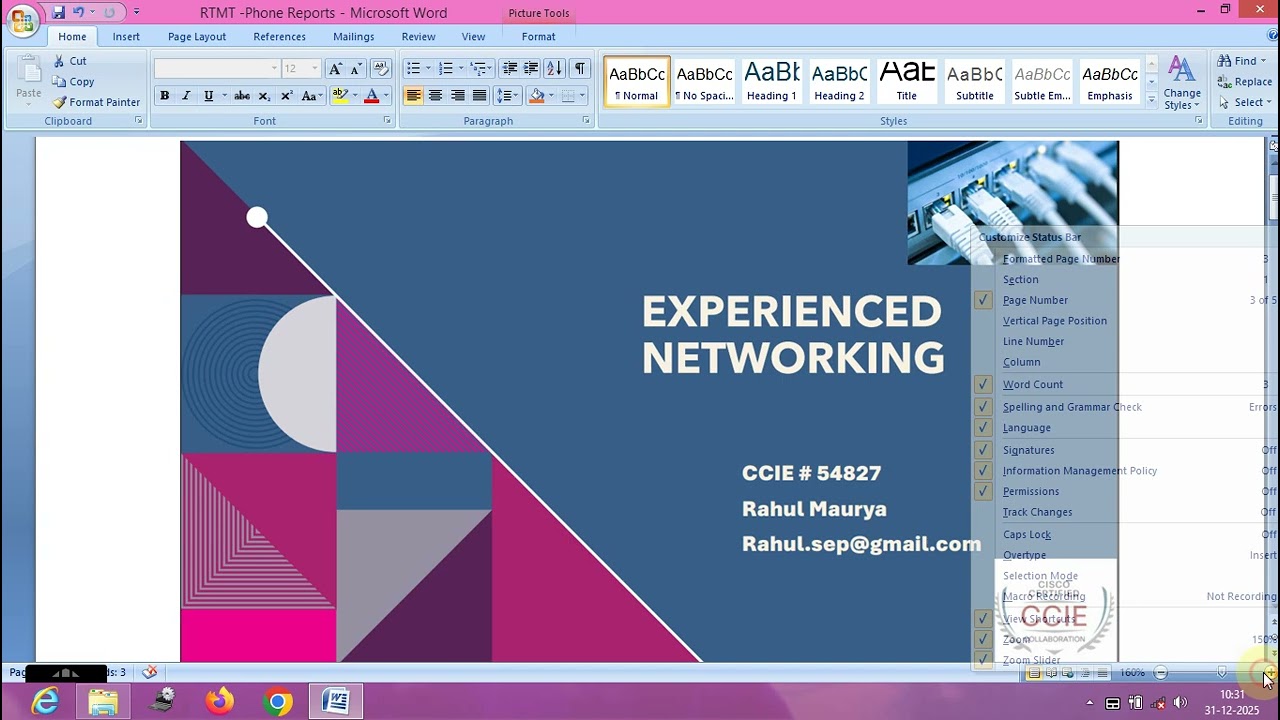The width and height of the screenshot is (1280, 720).
Task: Open the Format tab under Picture Tools
Action: click(538, 37)
